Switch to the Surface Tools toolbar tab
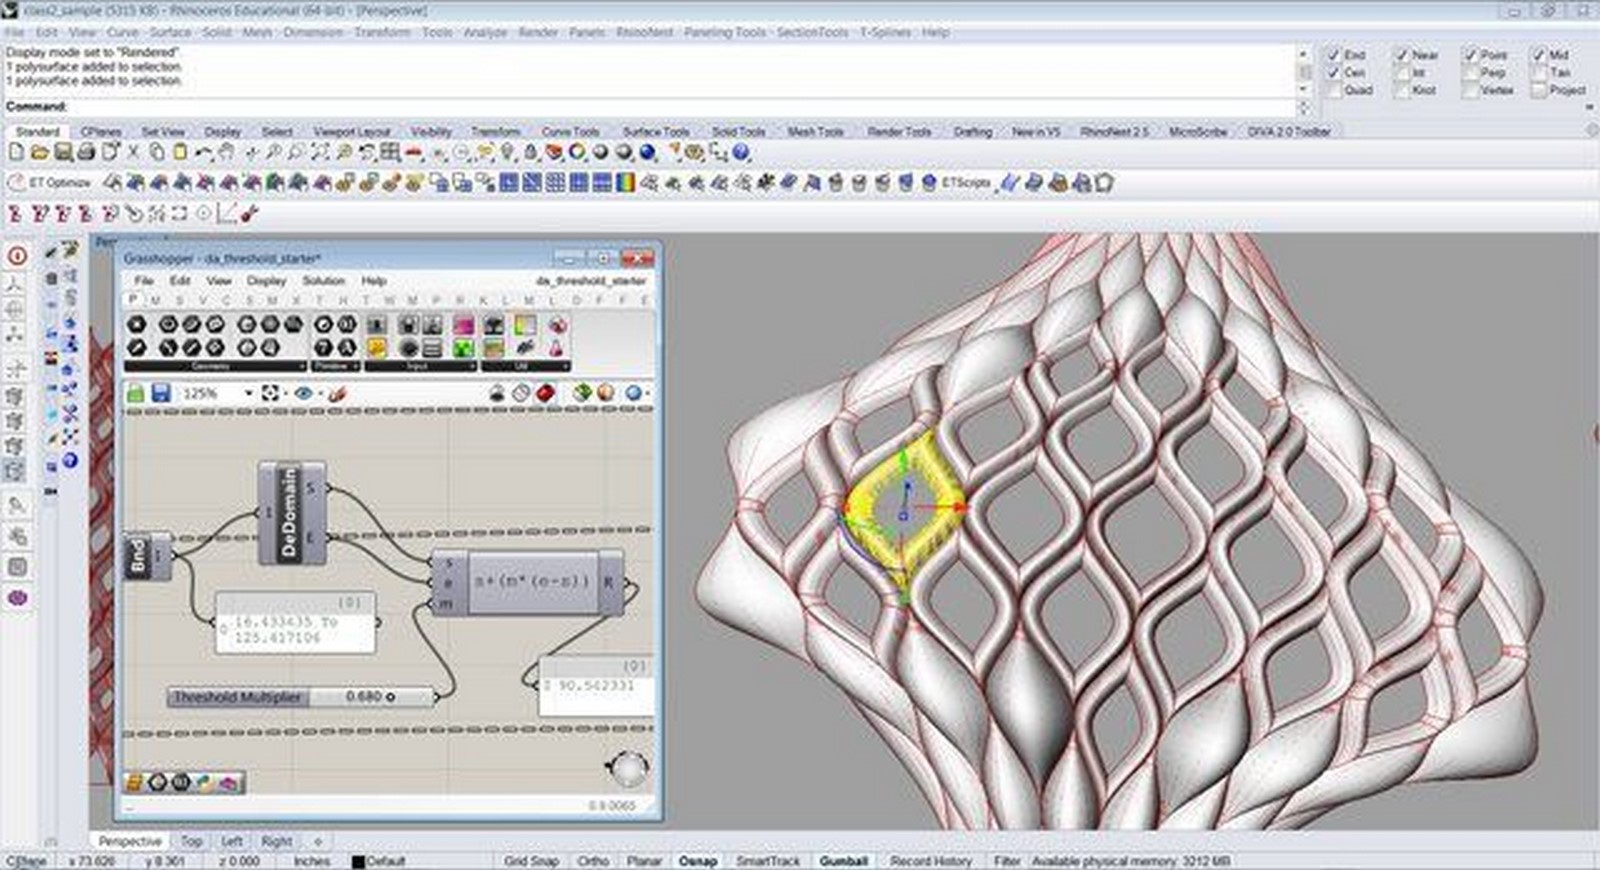The image size is (1600, 870). click(x=656, y=132)
